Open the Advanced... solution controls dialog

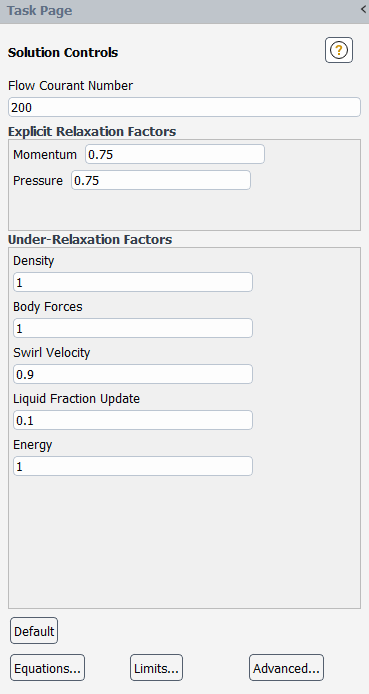(286, 667)
